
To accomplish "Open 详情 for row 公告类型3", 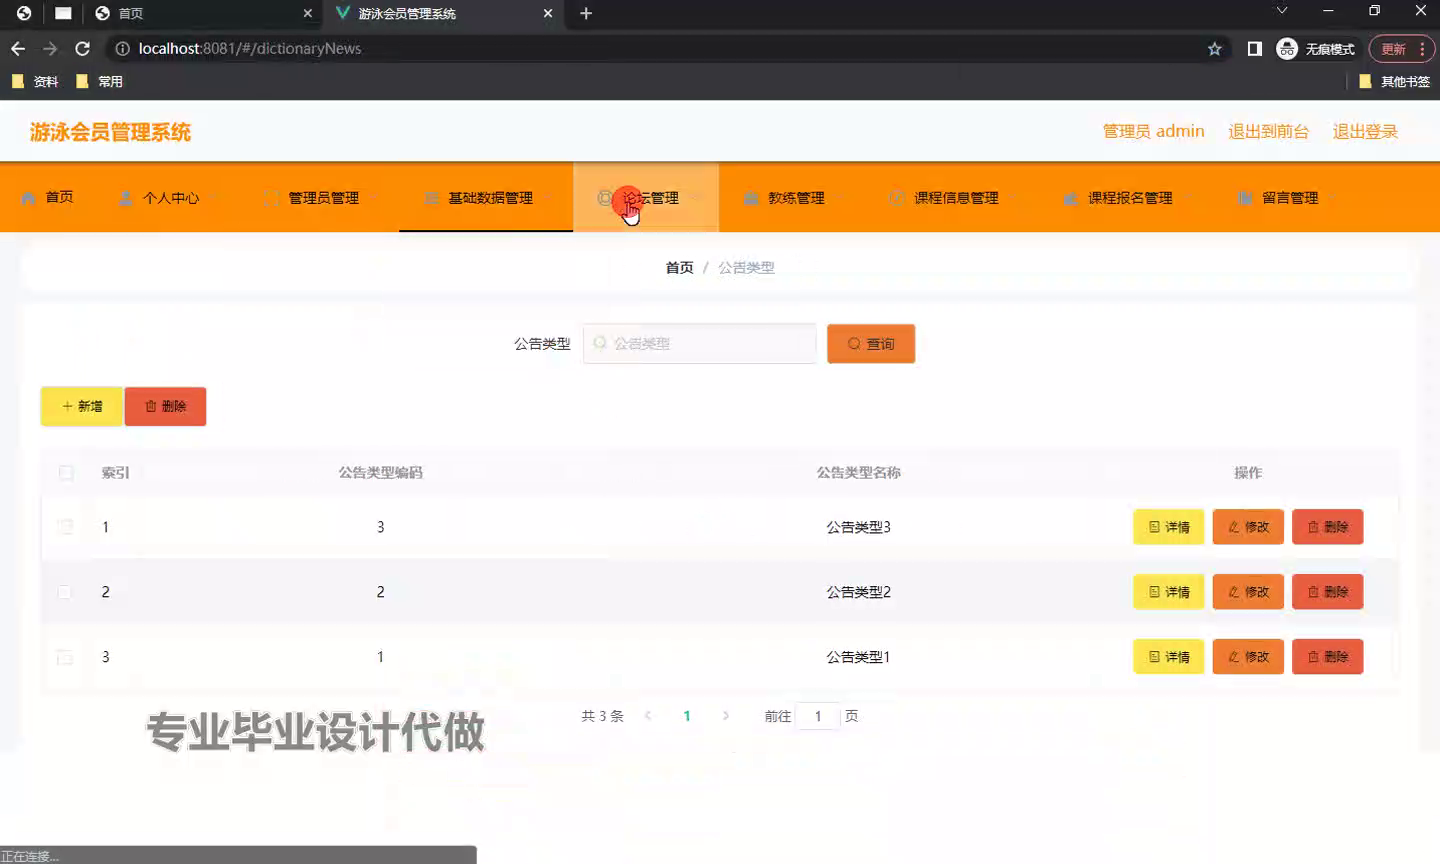I will click(1168, 527).
